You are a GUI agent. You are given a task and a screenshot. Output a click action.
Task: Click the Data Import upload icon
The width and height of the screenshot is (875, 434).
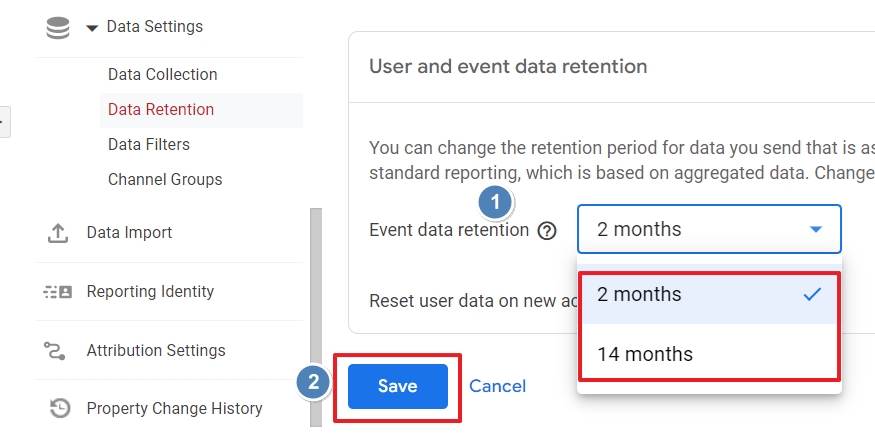58,233
